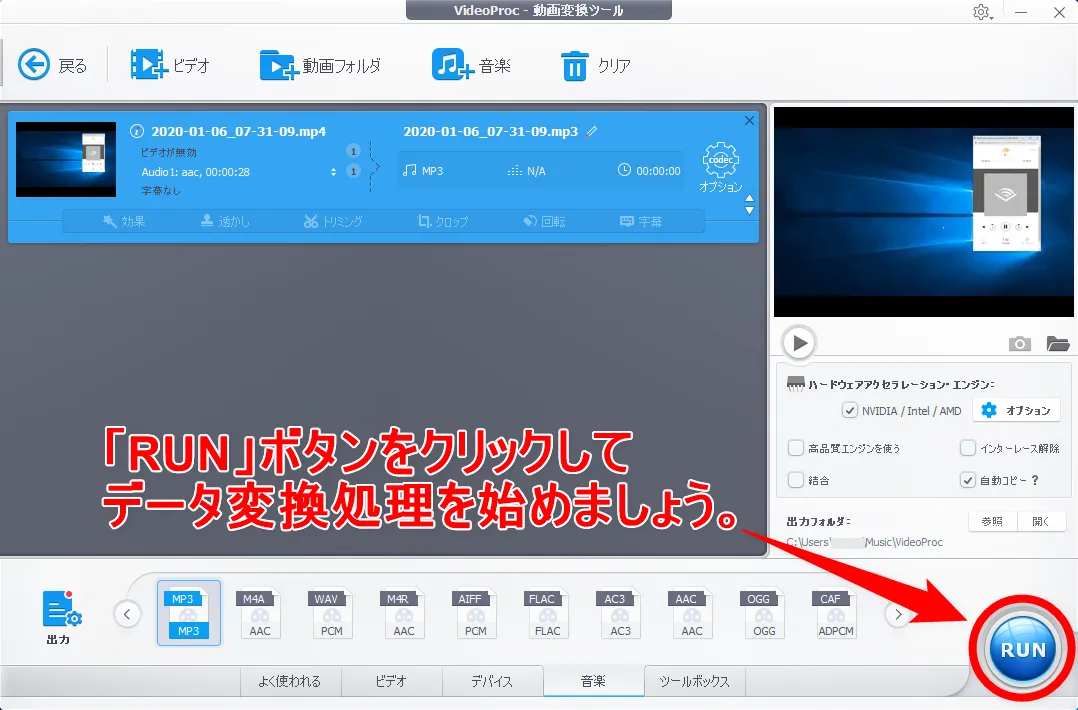Open the 出力 output settings icon

[62, 609]
